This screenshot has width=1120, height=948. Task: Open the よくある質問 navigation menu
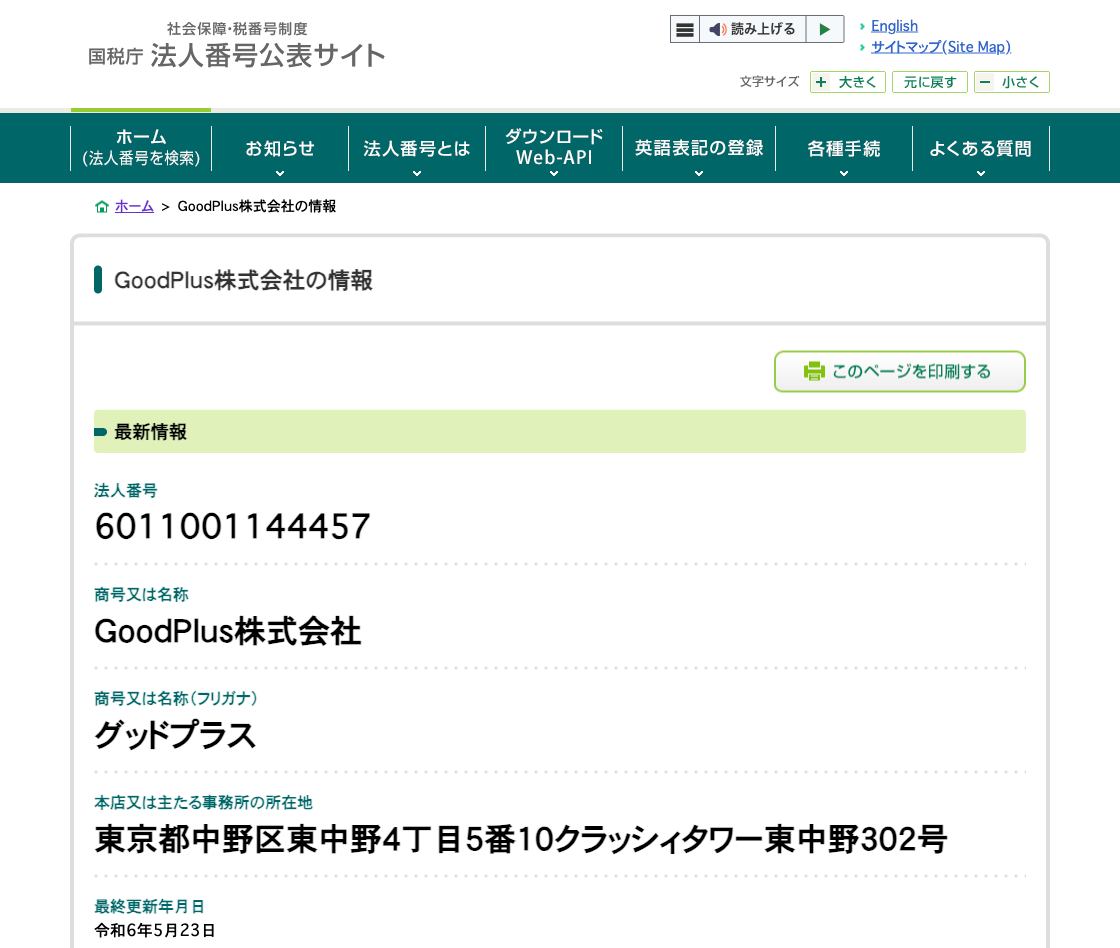[981, 148]
